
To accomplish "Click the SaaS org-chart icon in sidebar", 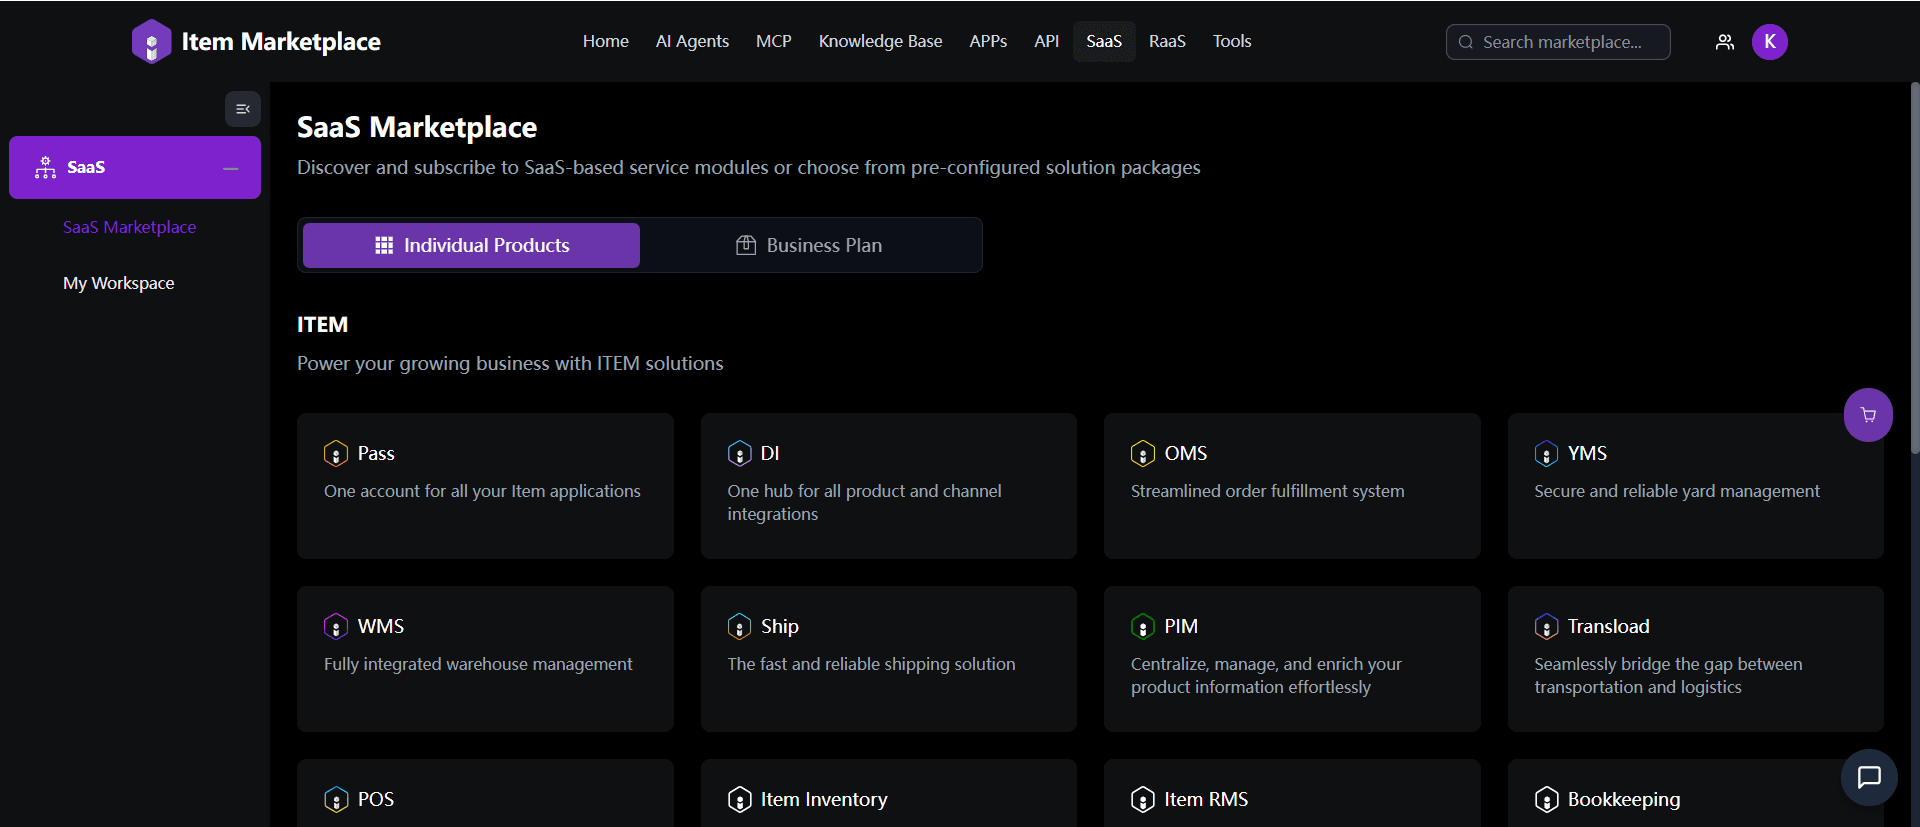I will (x=45, y=167).
